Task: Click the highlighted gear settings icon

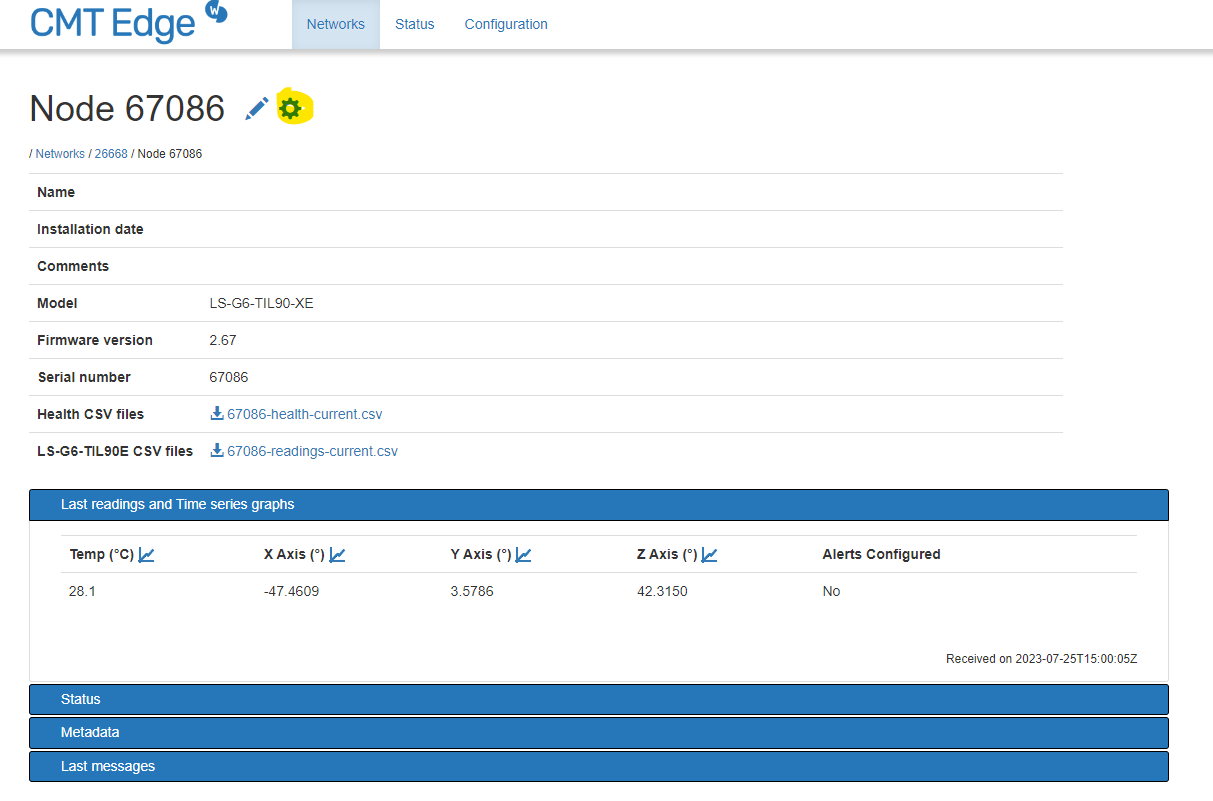Action: pyautogui.click(x=291, y=107)
